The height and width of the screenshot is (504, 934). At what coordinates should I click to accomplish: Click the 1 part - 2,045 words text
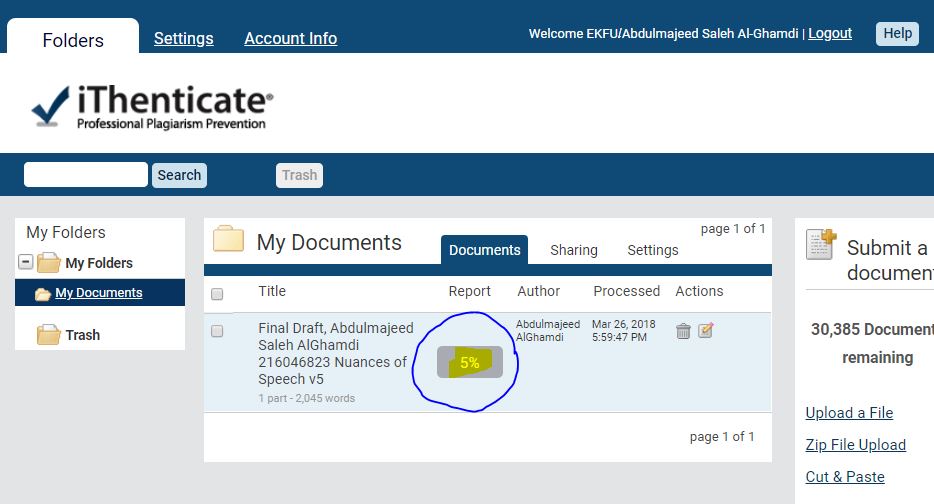click(307, 398)
